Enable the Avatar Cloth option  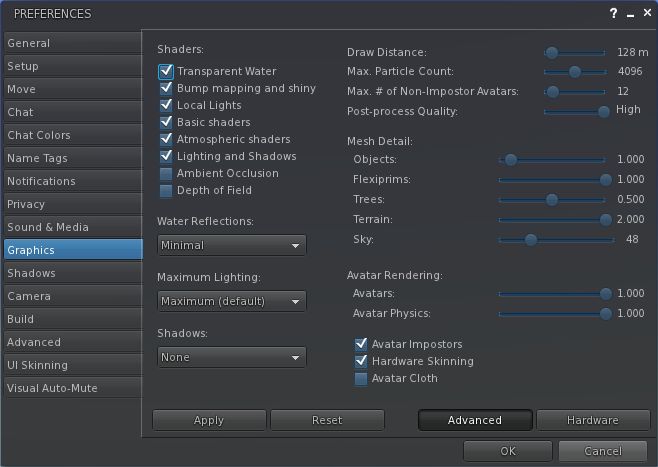pos(361,379)
